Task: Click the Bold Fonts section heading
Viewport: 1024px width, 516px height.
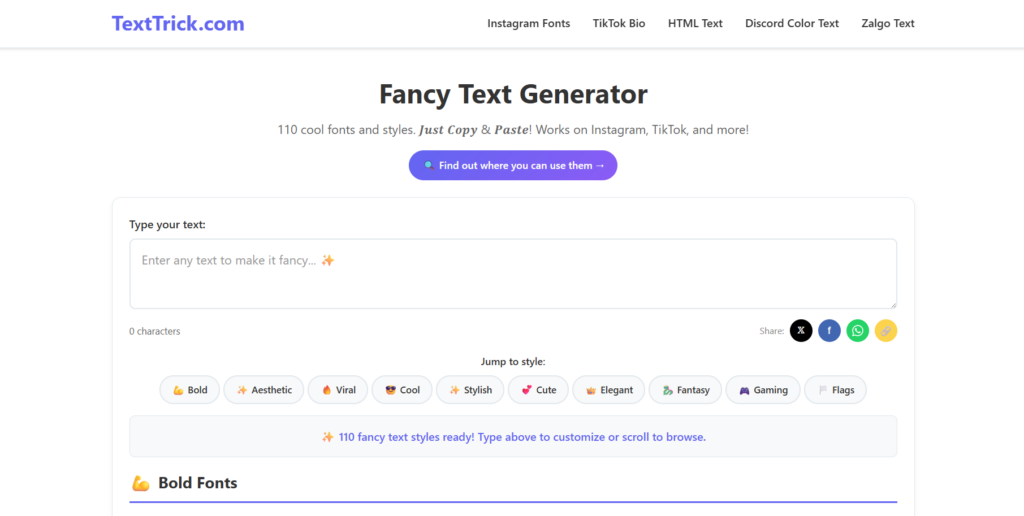Action: (197, 483)
